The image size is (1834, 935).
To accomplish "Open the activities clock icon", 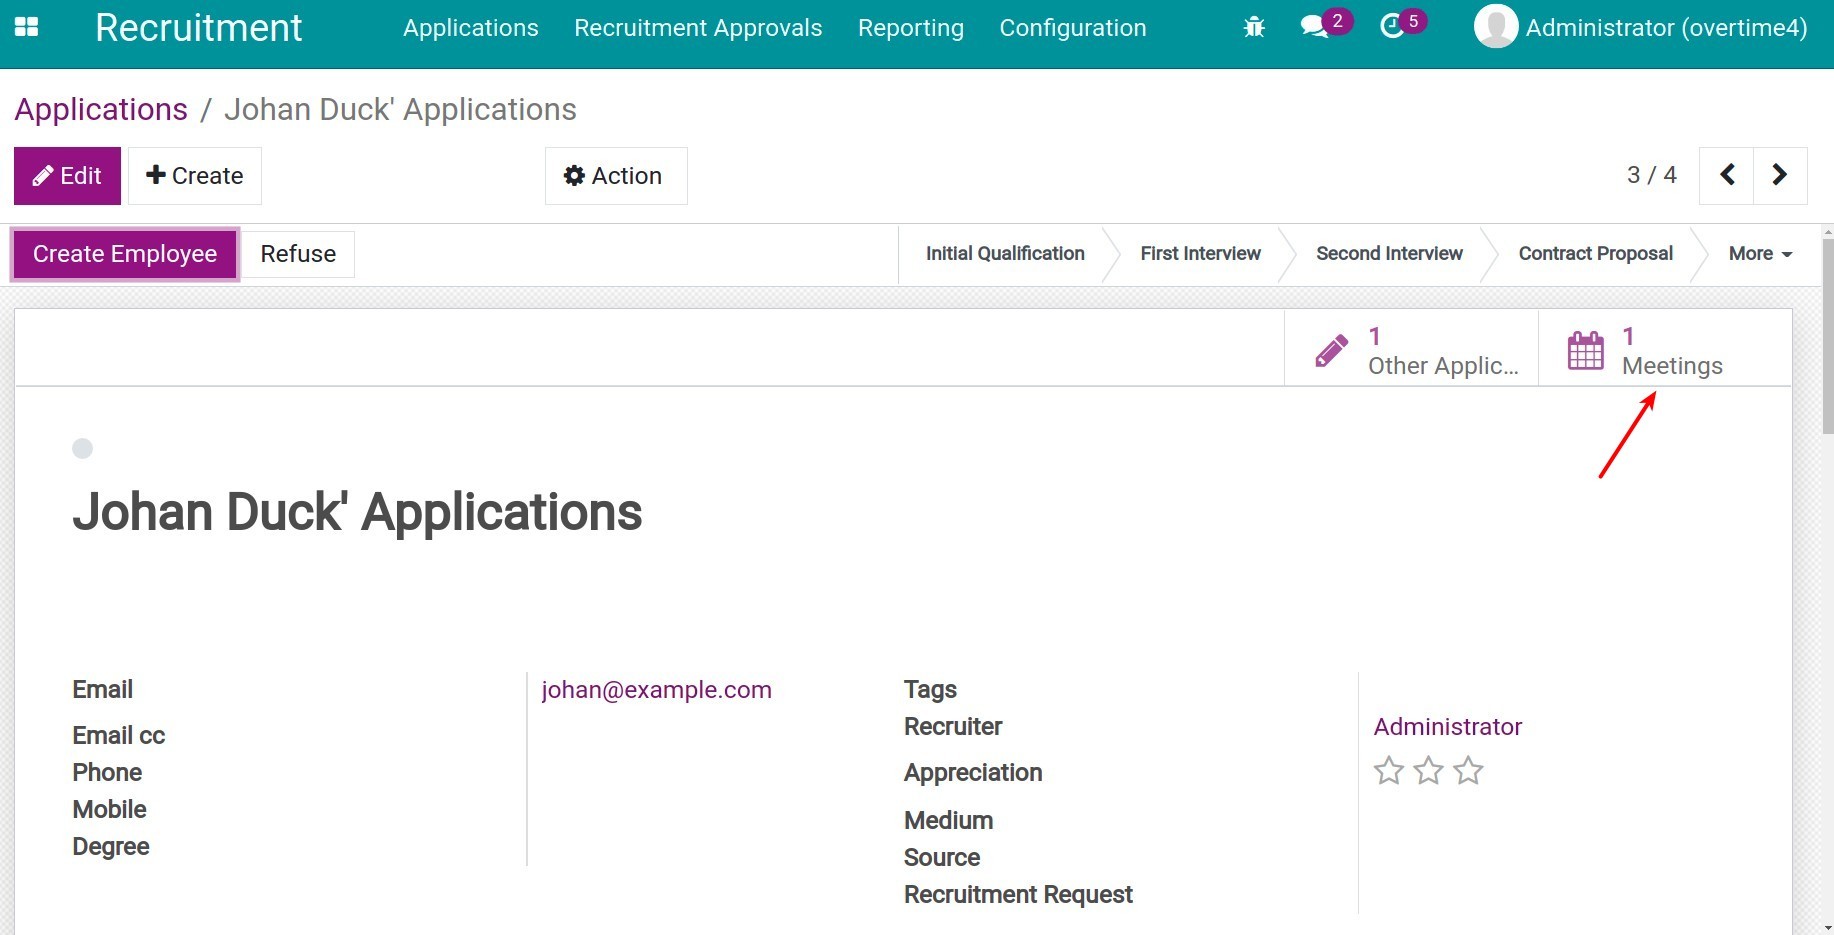I will tap(1391, 27).
